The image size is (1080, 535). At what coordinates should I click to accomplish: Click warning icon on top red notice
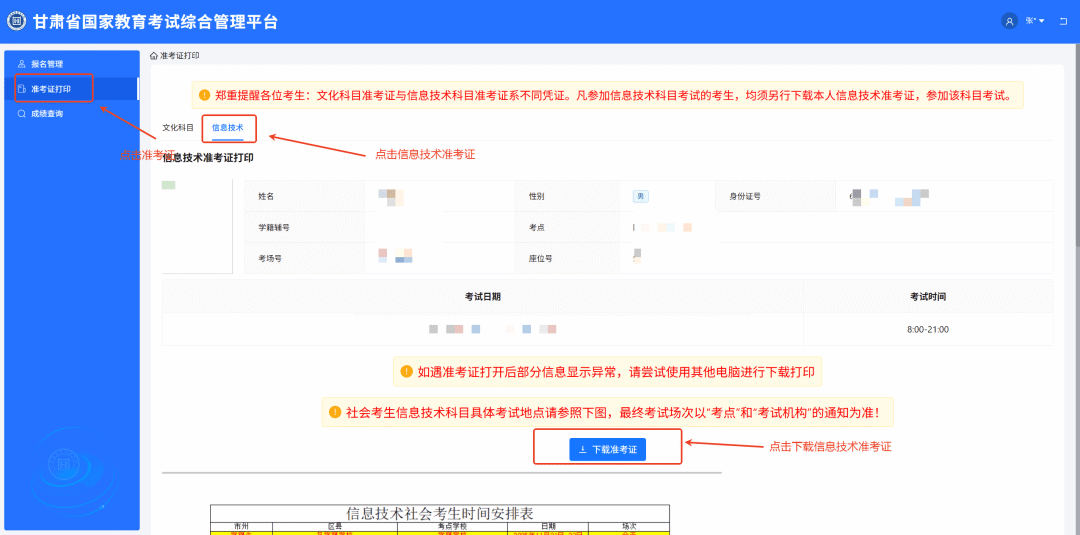coord(205,96)
